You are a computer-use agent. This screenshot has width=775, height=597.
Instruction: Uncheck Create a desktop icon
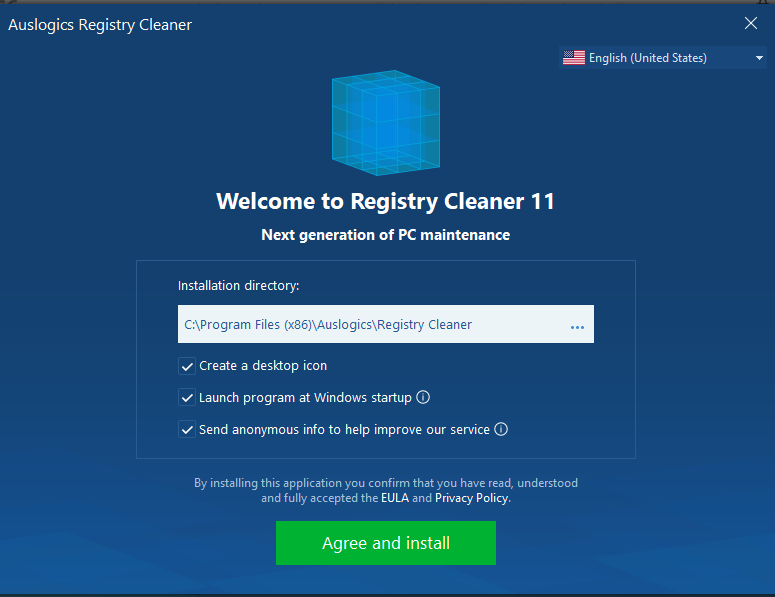point(187,366)
